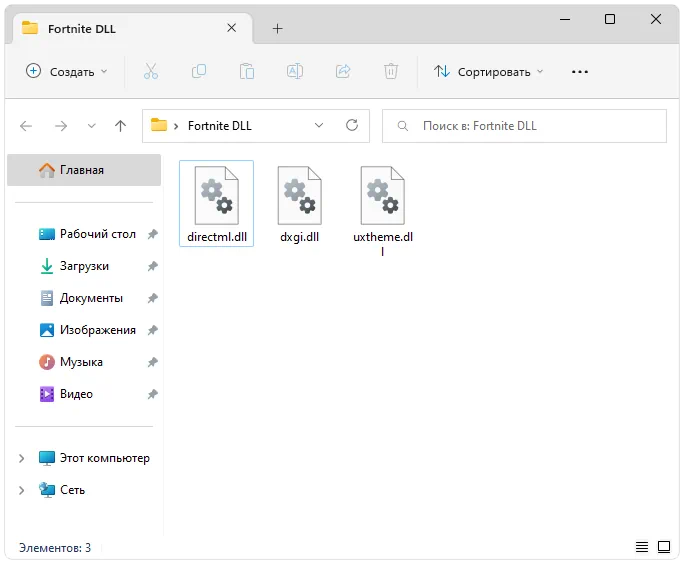
Task: Select the dxgi.dll file icon
Action: click(x=300, y=195)
